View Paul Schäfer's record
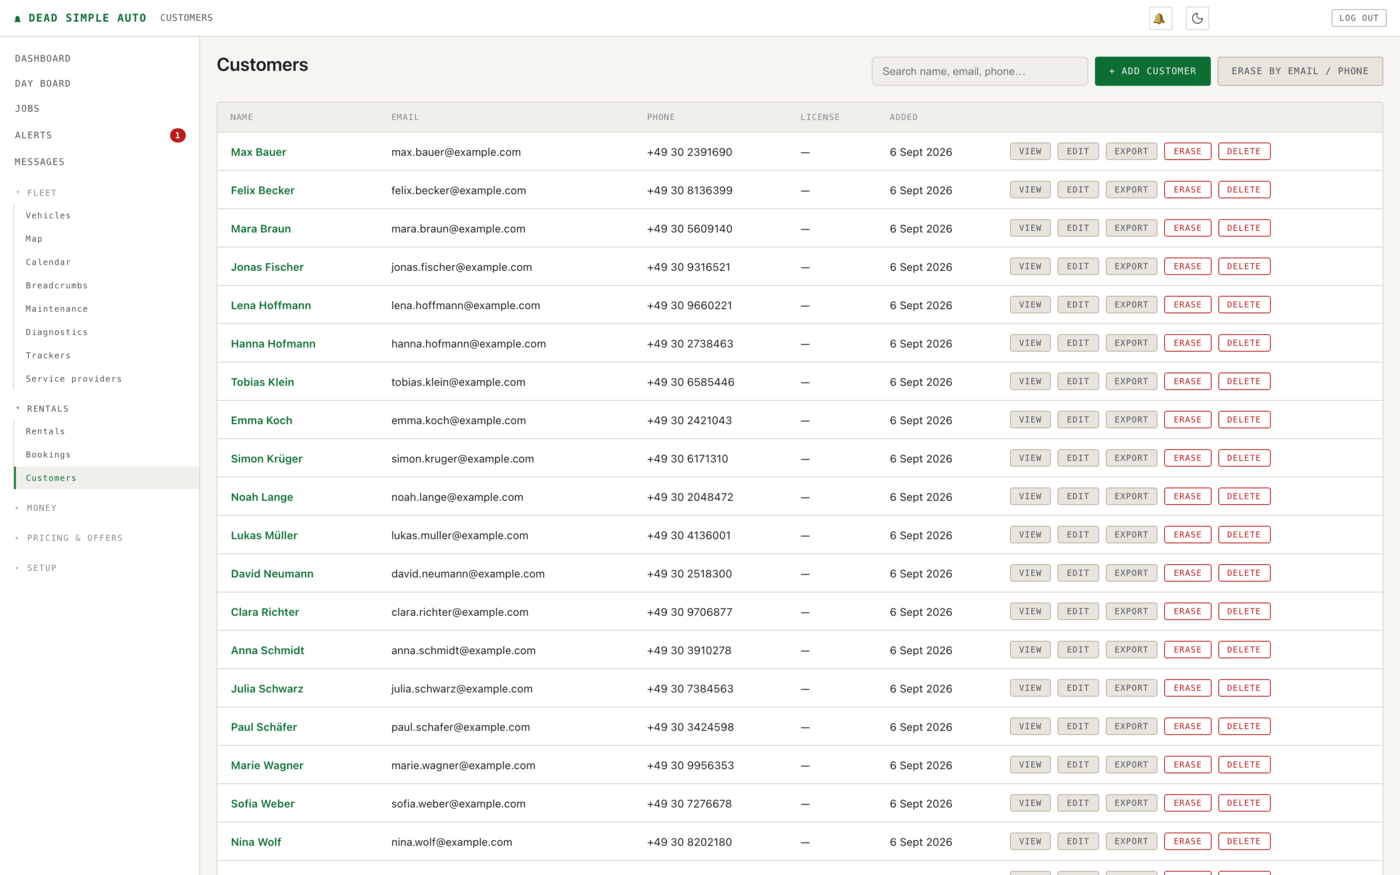The image size is (1400, 875). [1030, 726]
